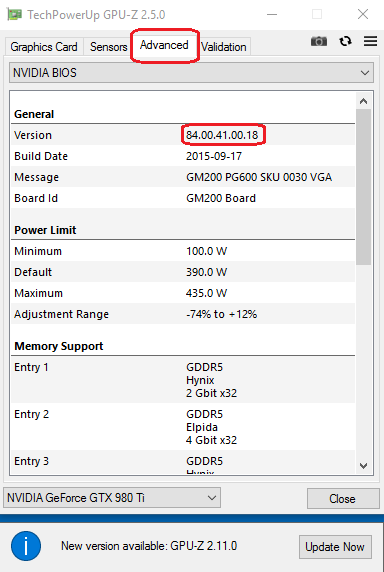Click the Version row label

click(33, 135)
